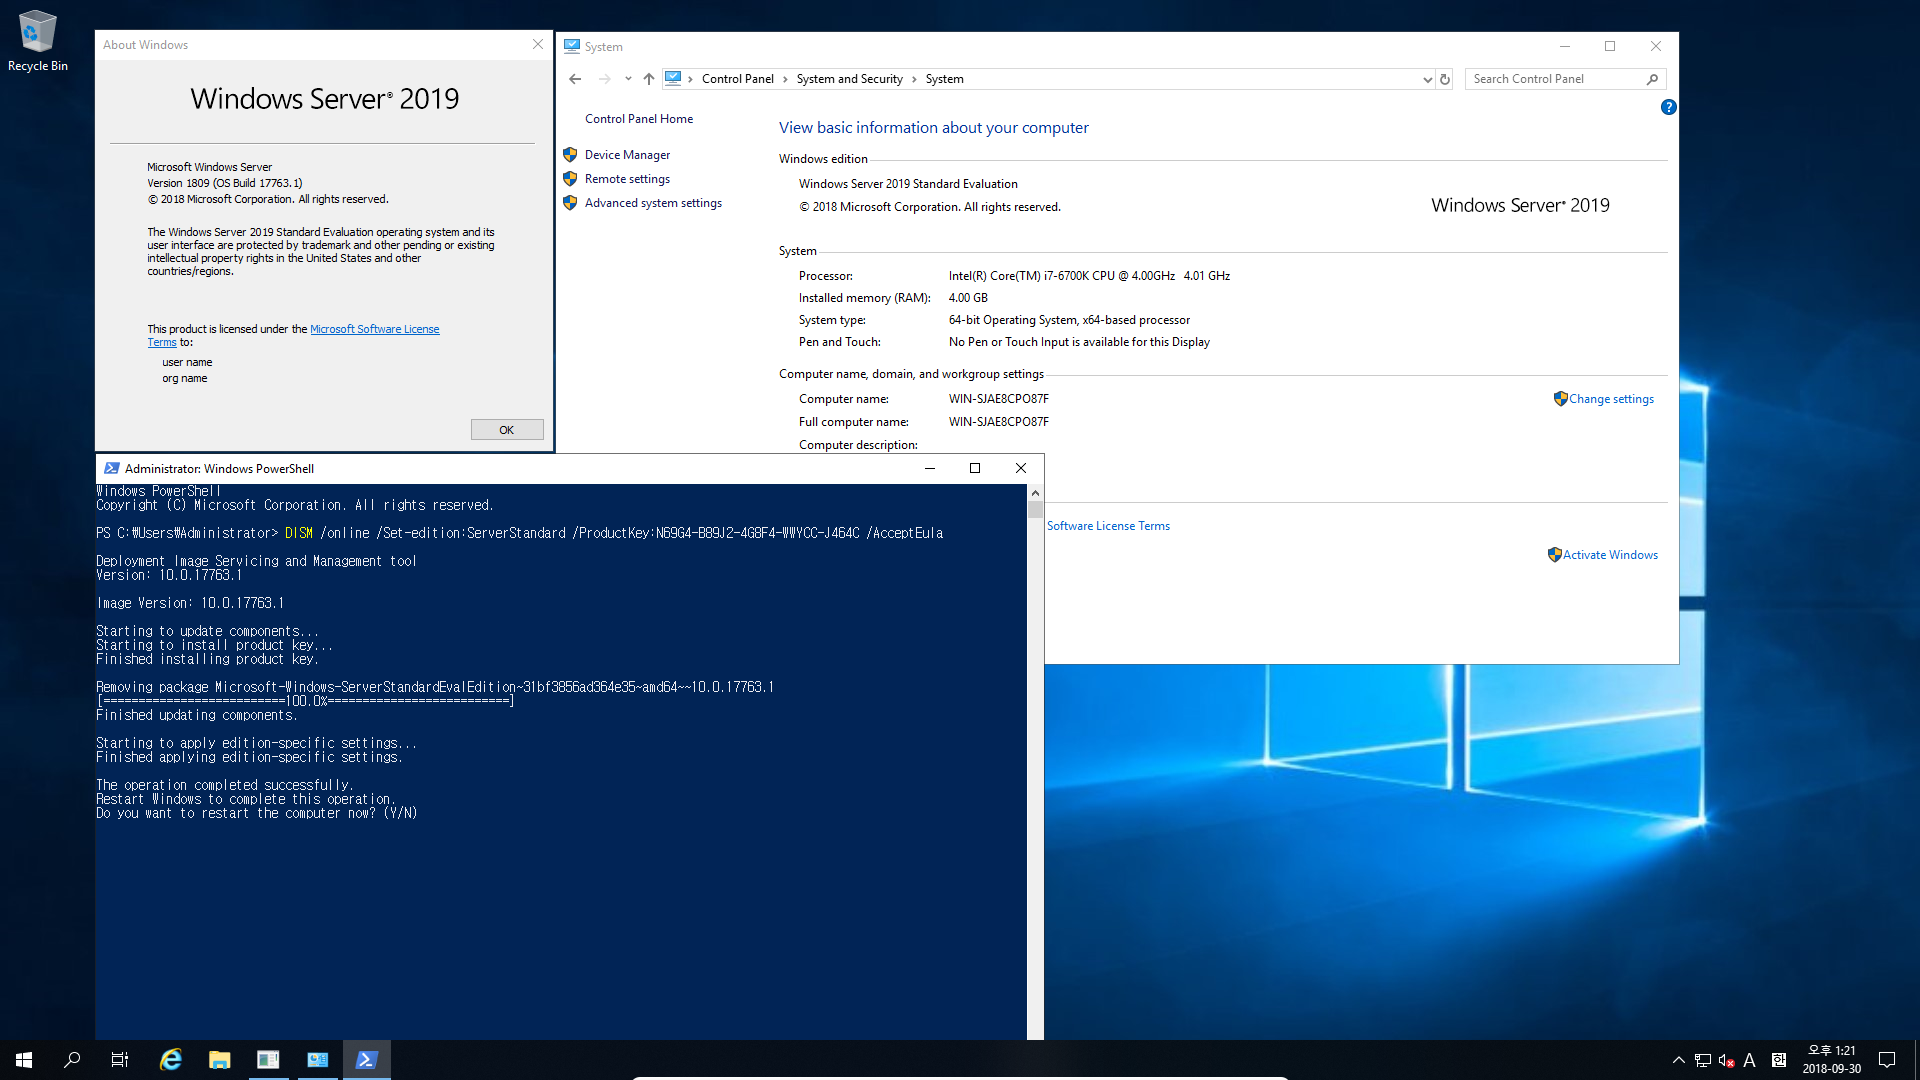Click network icon in system tray

pos(1702,1060)
